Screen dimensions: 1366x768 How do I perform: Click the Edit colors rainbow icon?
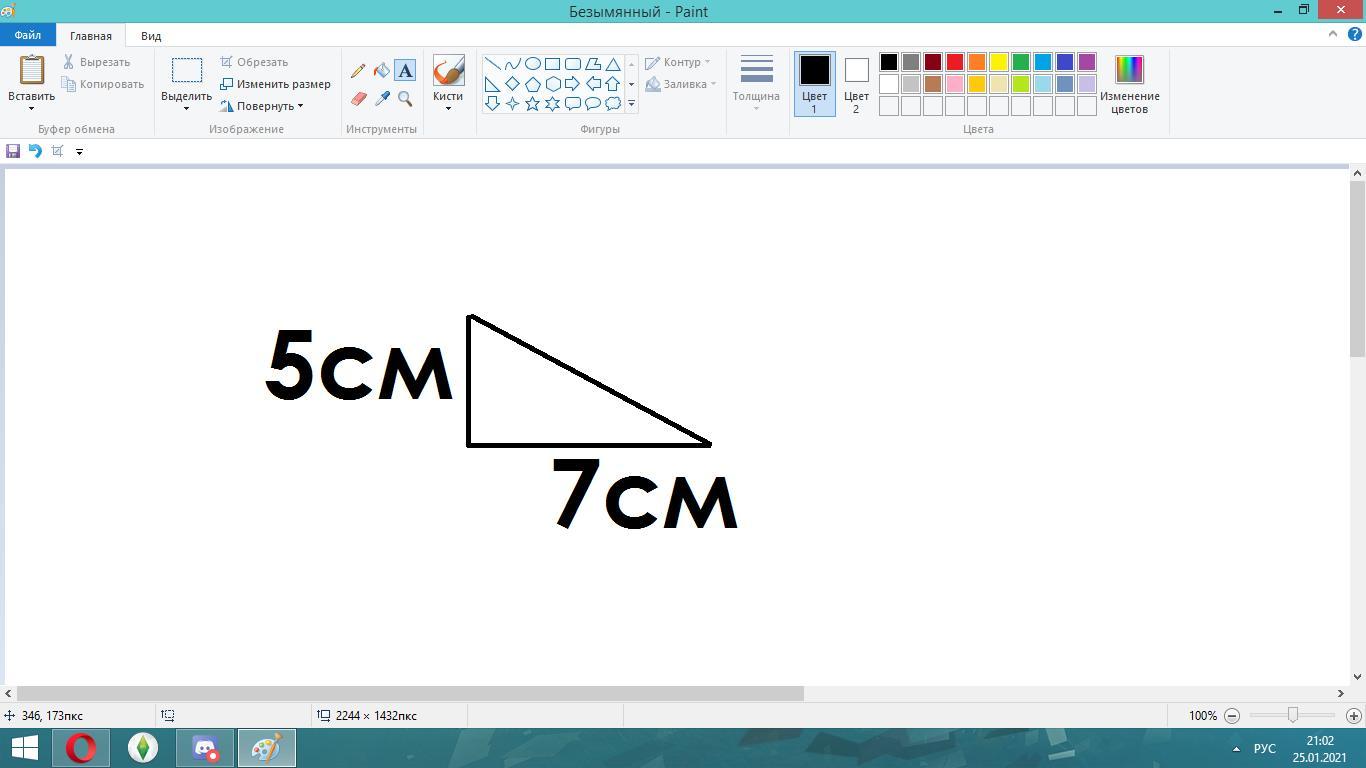click(x=1129, y=69)
